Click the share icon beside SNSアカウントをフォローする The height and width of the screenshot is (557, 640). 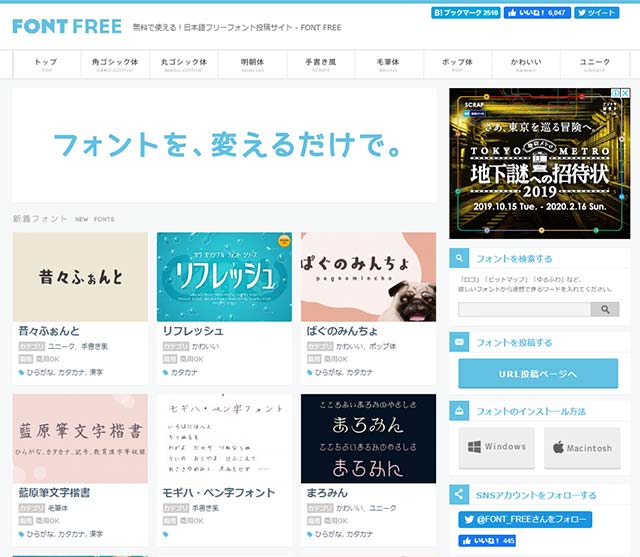click(x=459, y=495)
